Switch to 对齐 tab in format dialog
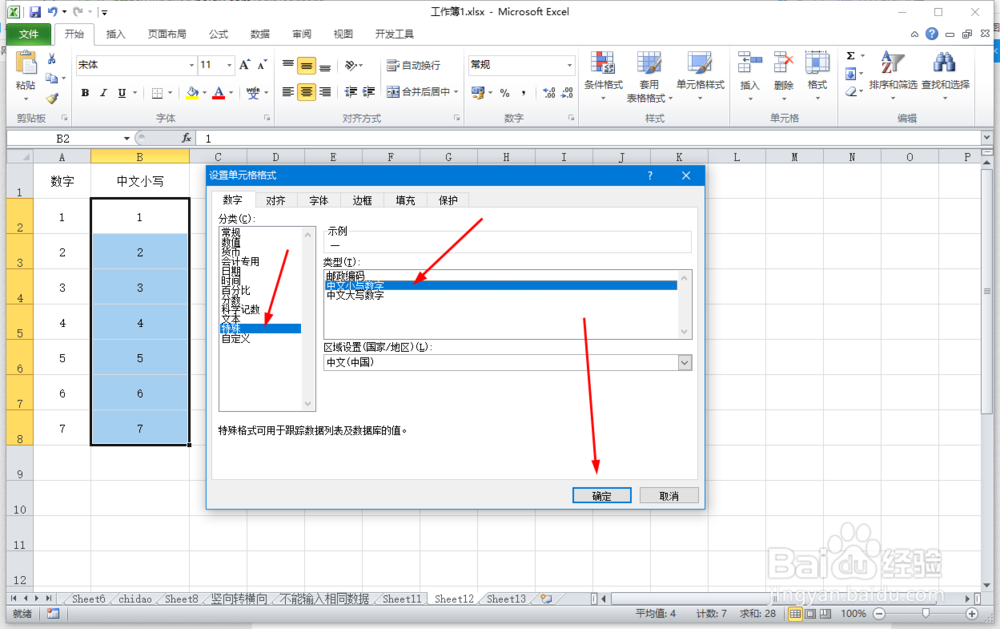This screenshot has height=629, width=1000. pos(276,200)
